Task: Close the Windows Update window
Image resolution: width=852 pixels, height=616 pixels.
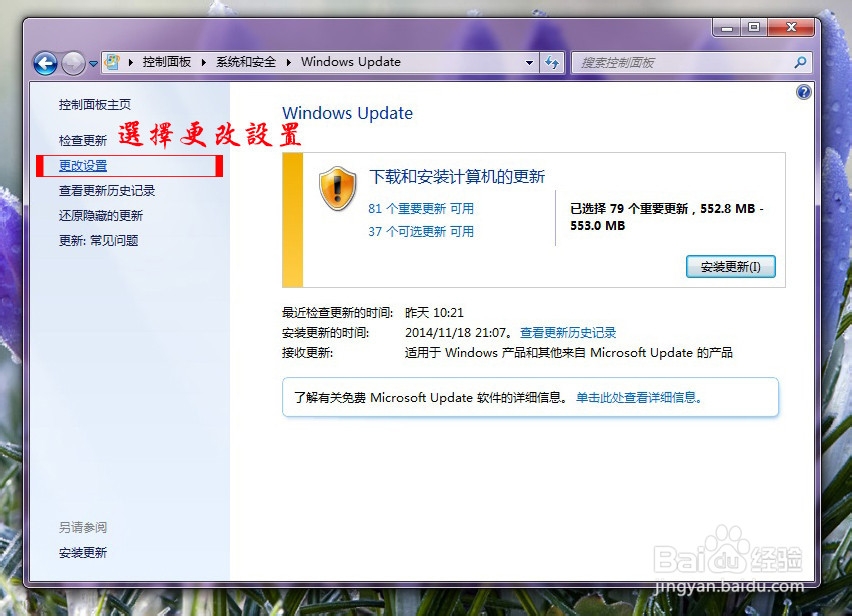Action: coord(791,28)
